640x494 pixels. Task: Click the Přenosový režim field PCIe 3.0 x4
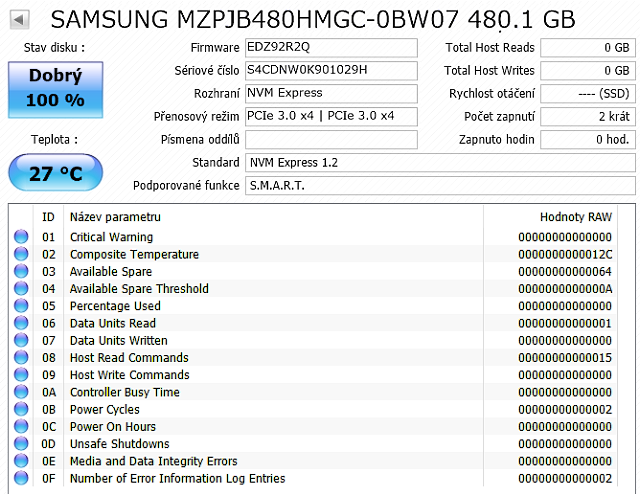click(x=331, y=116)
